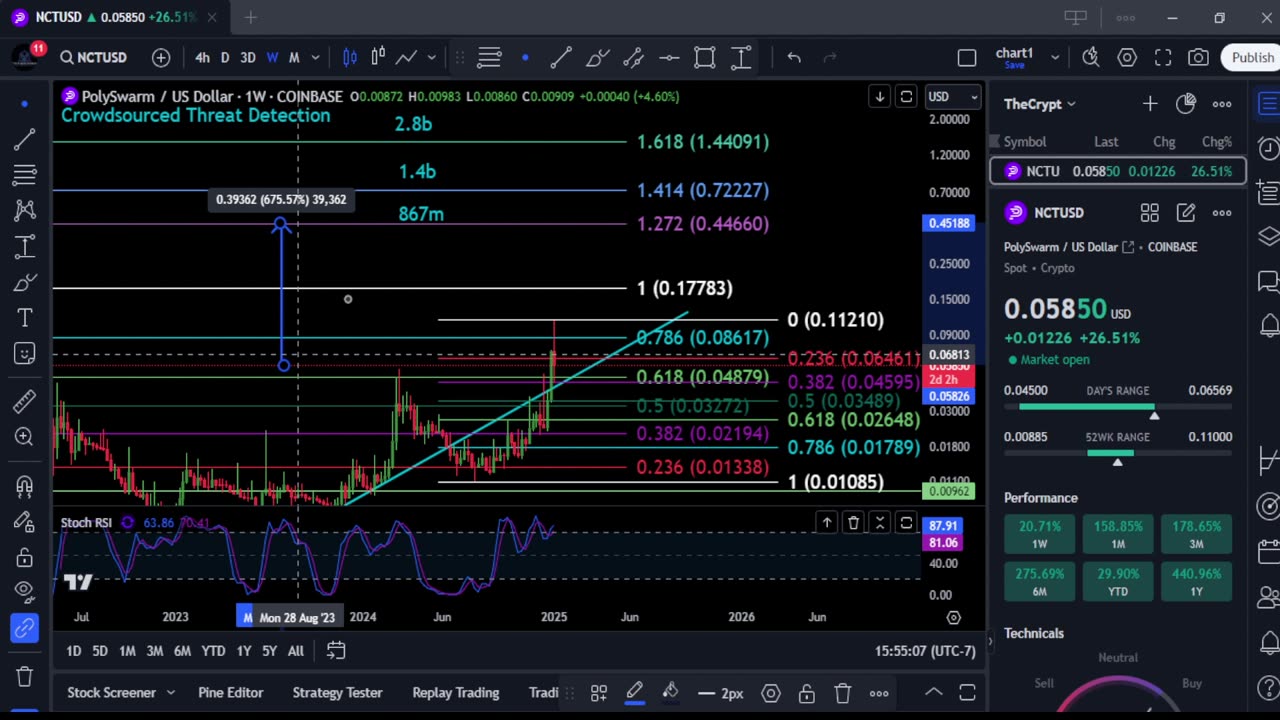This screenshot has height=720, width=1280.
Task: Open the 15:55:07 (UTC-7) timezone menu
Action: point(925,651)
